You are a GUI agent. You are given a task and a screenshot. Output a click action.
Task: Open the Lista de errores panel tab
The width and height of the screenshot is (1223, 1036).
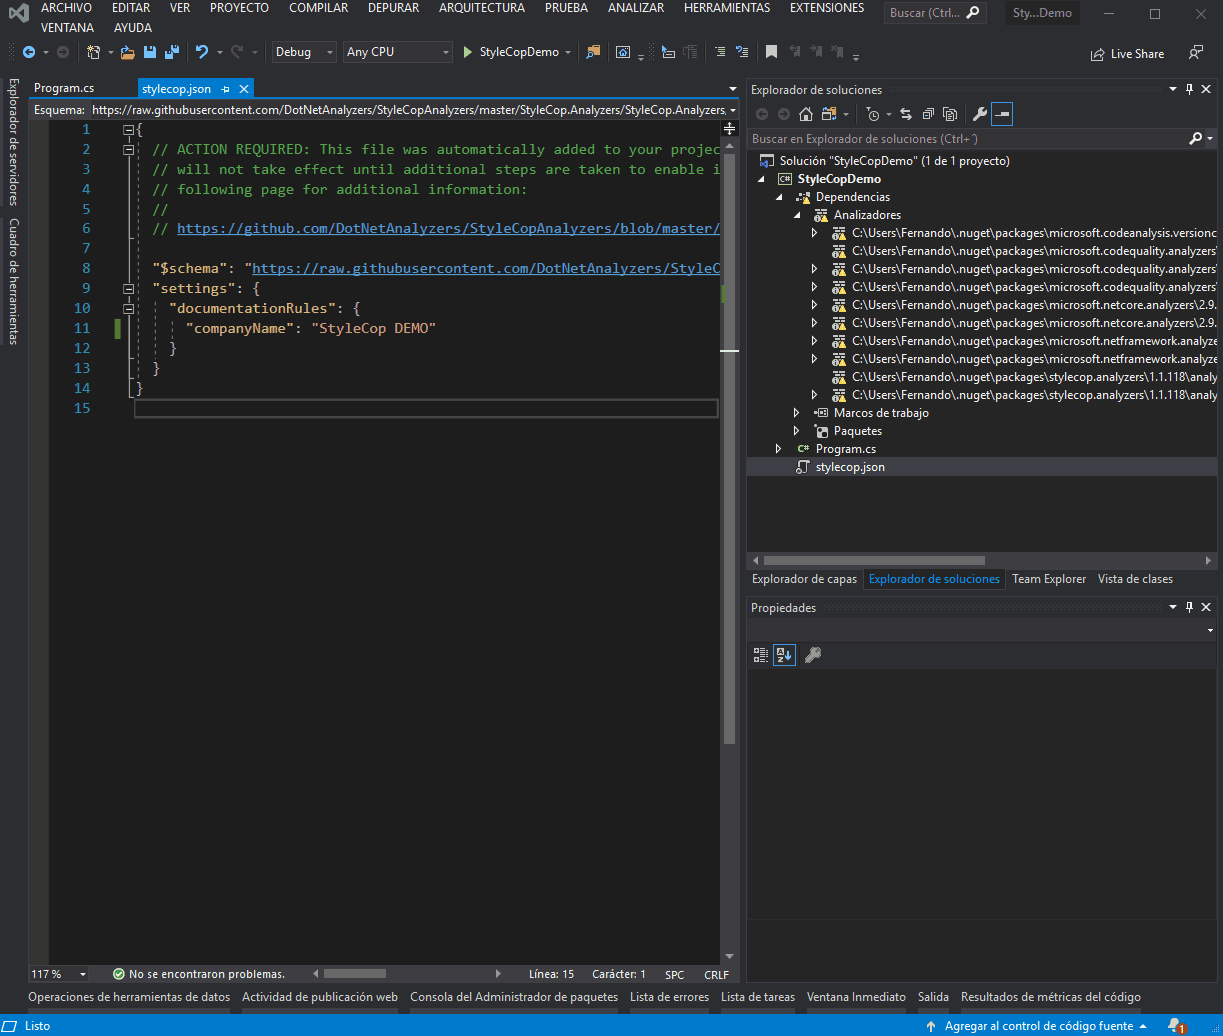669,997
